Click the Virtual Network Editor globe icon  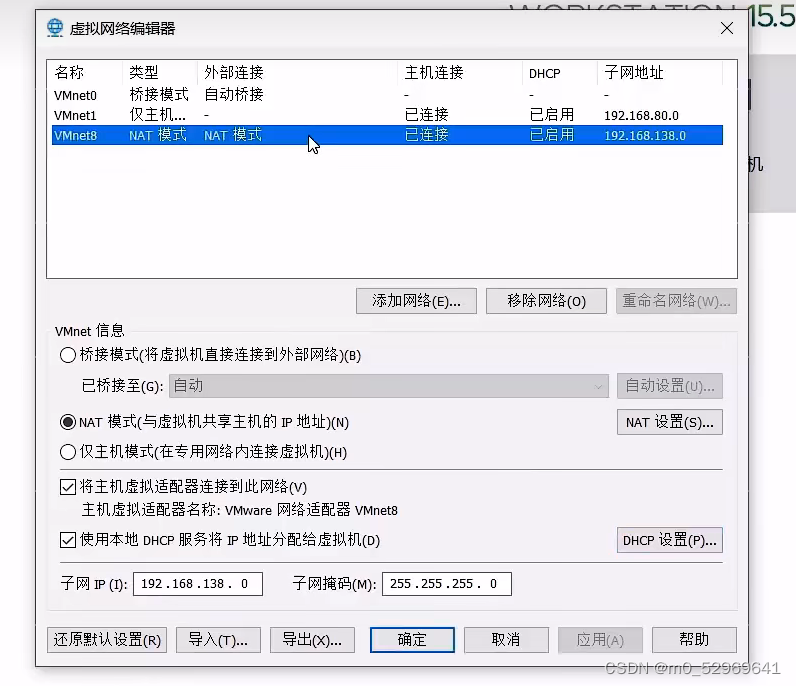[55, 27]
